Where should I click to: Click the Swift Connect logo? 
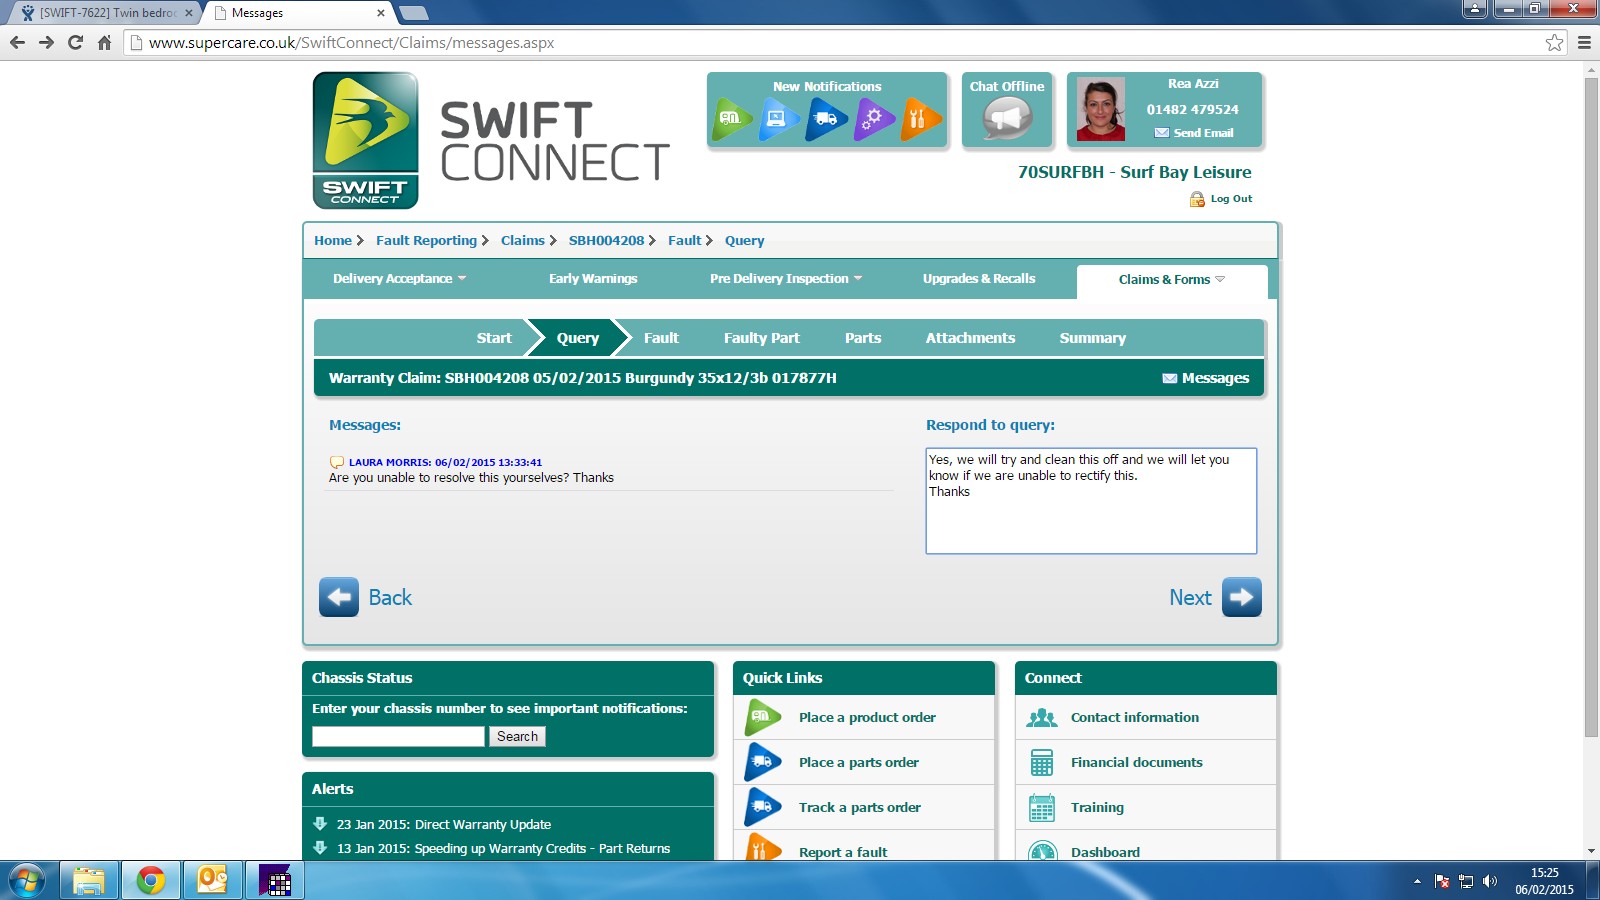click(365, 140)
